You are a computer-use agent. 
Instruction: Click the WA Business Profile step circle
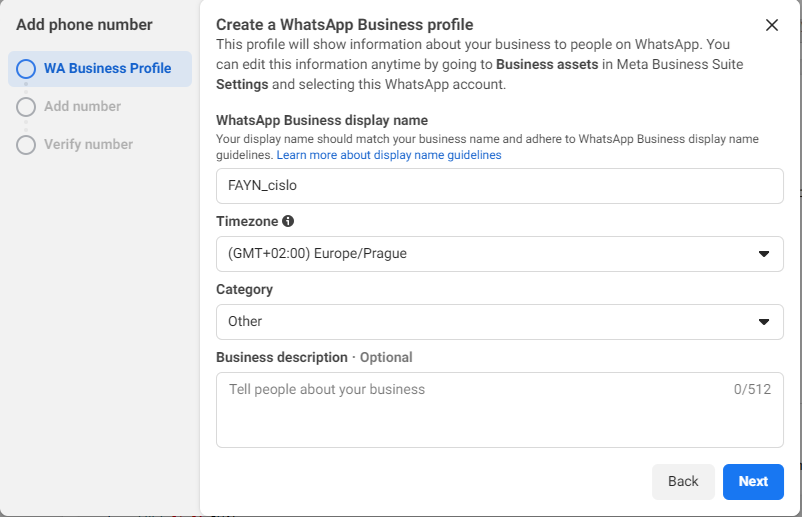[26, 69]
